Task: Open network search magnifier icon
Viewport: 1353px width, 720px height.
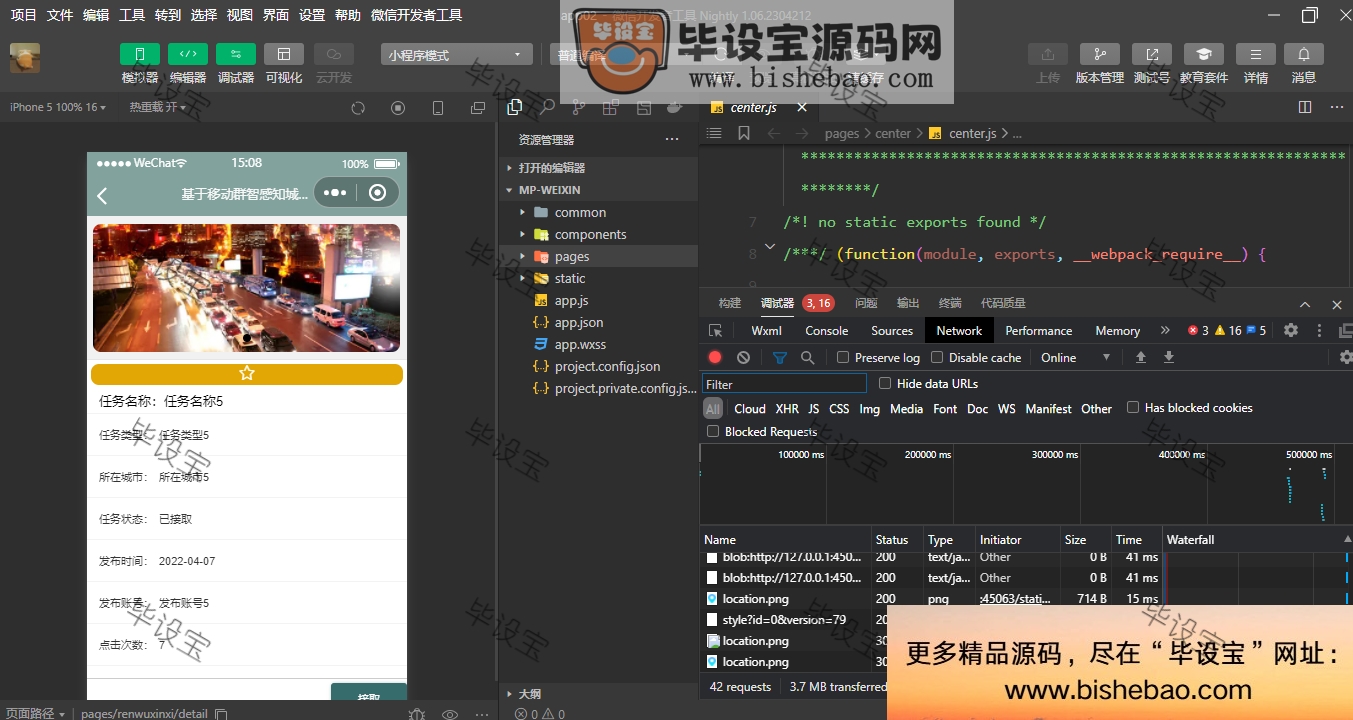Action: click(x=807, y=357)
